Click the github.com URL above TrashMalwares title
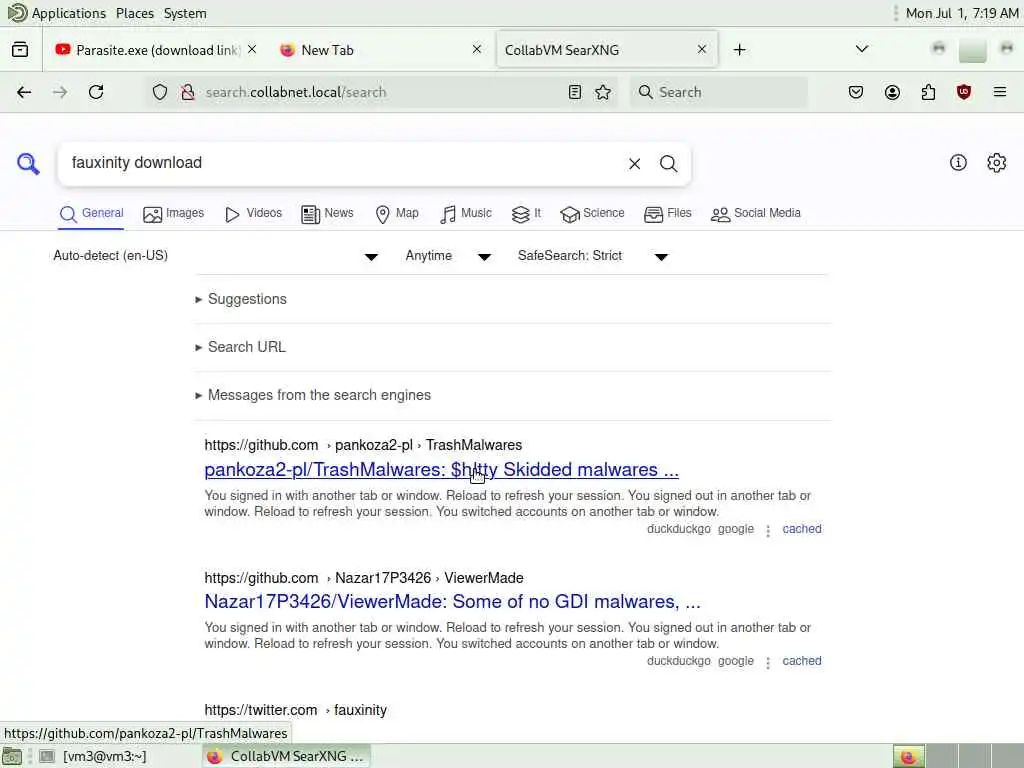1024x768 pixels. pyautogui.click(x=363, y=445)
